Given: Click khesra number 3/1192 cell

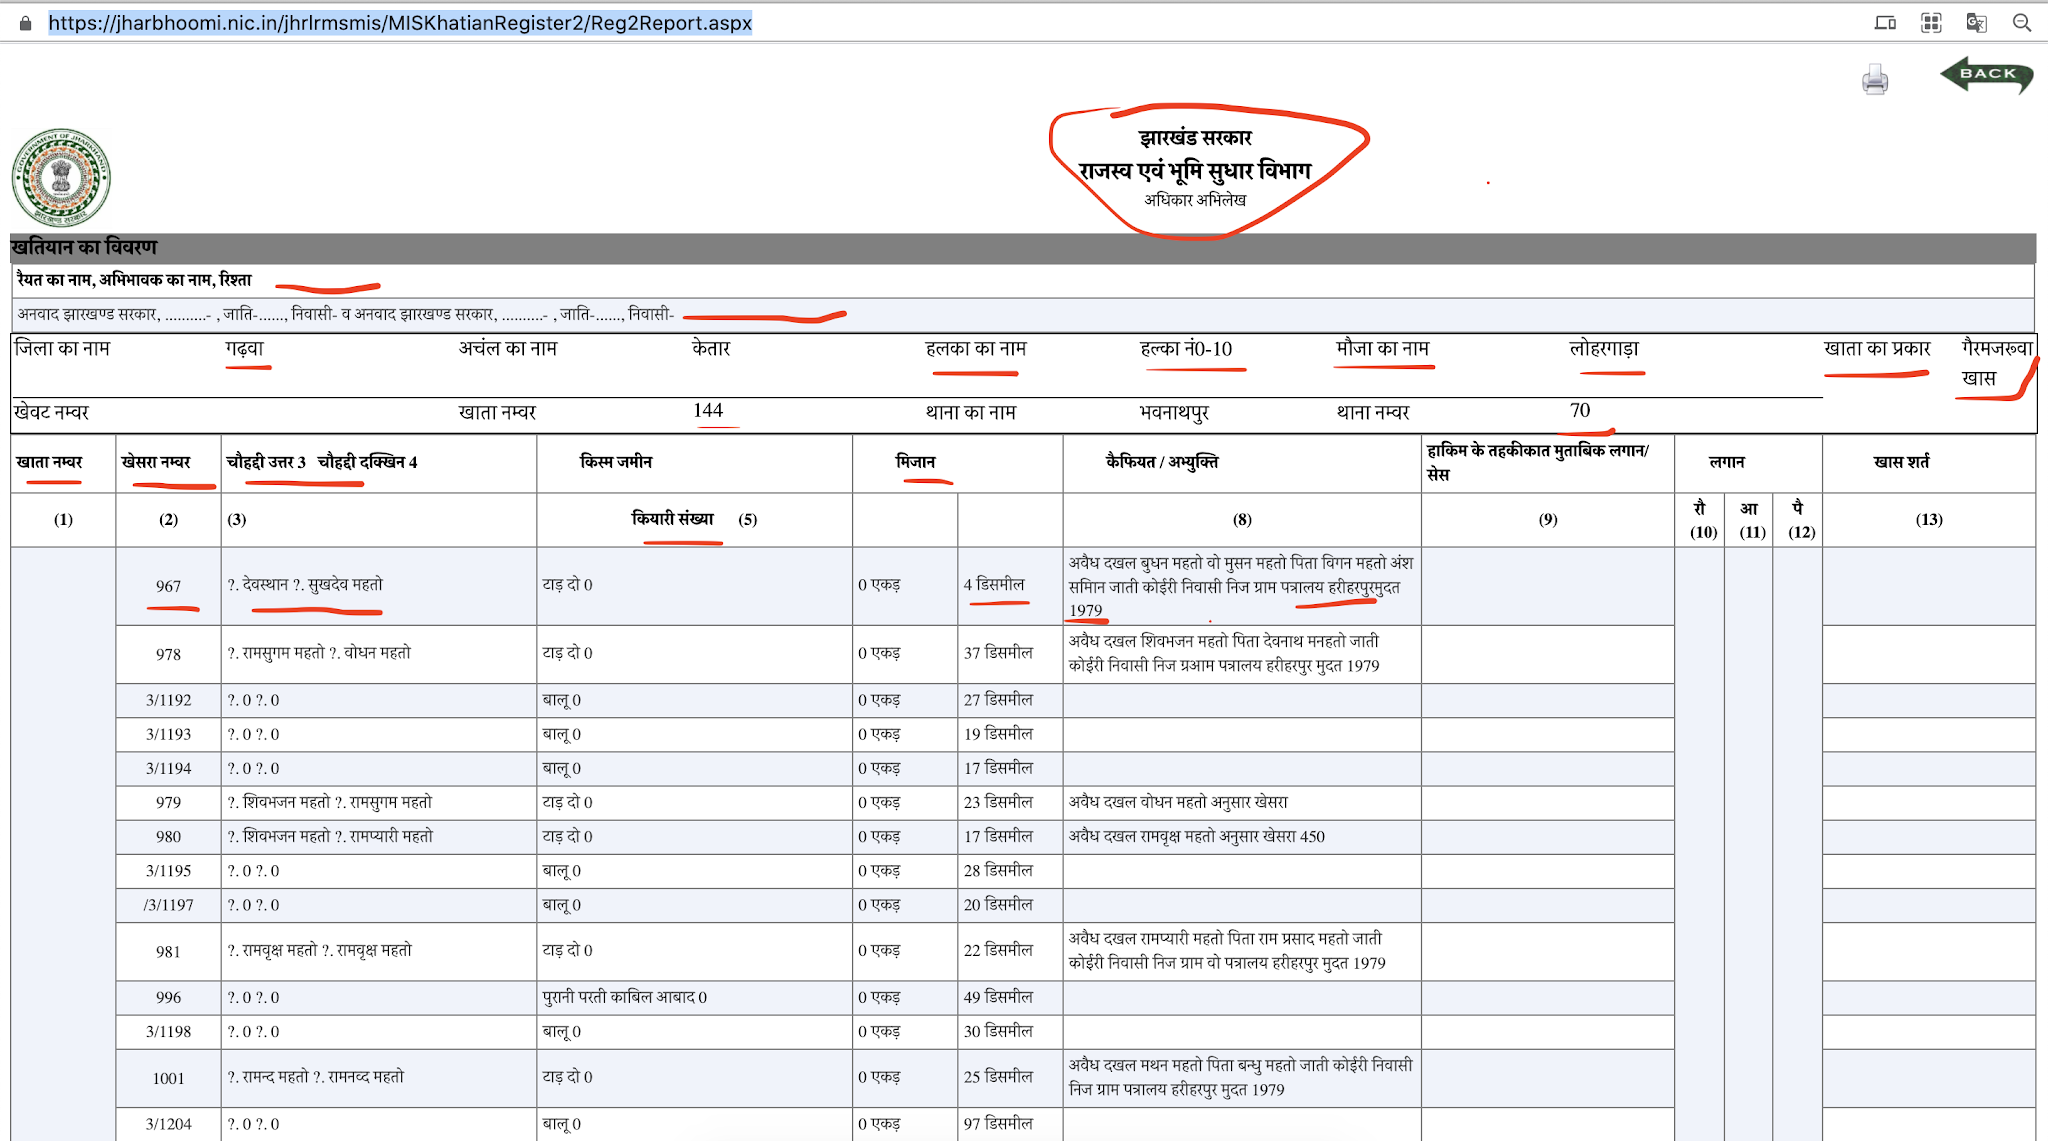Looking at the screenshot, I should pyautogui.click(x=168, y=700).
